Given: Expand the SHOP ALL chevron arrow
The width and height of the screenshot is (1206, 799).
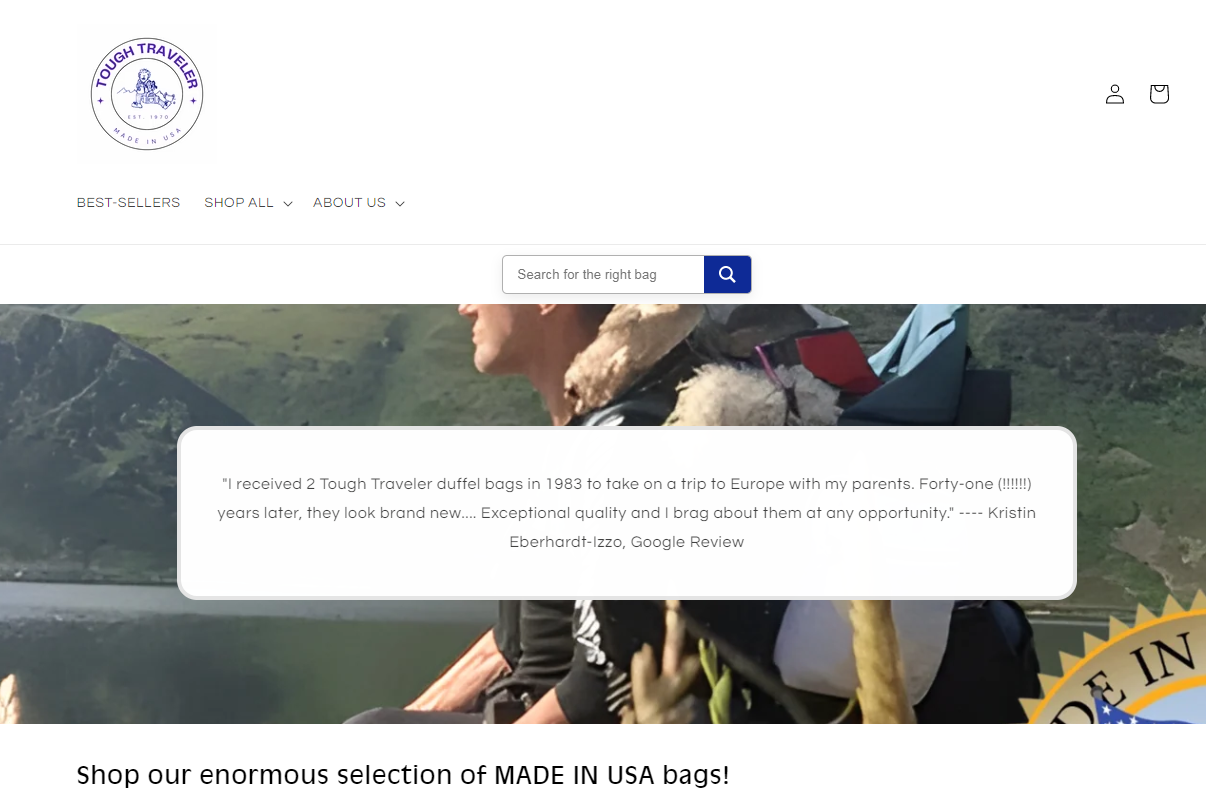Looking at the screenshot, I should (288, 204).
